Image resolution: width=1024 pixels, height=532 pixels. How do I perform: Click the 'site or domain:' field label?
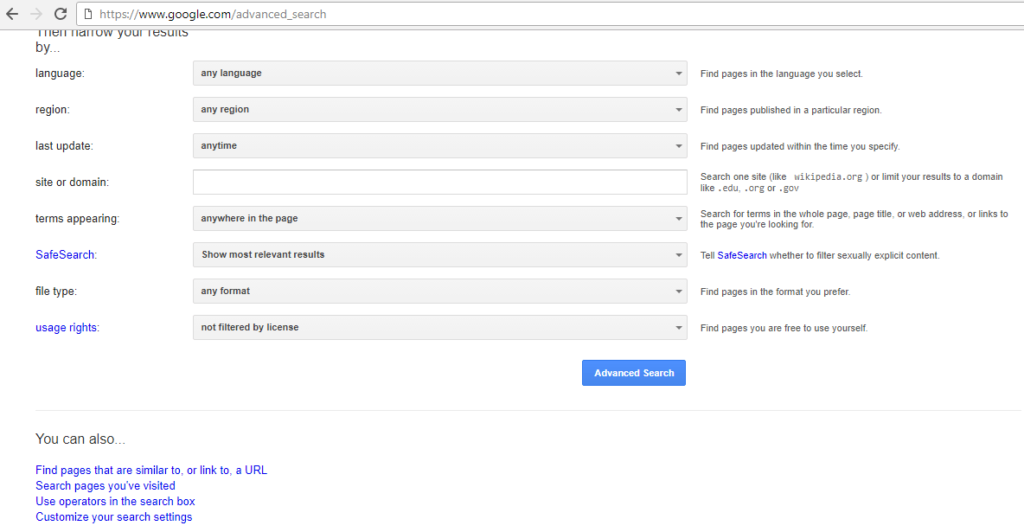coord(72,182)
